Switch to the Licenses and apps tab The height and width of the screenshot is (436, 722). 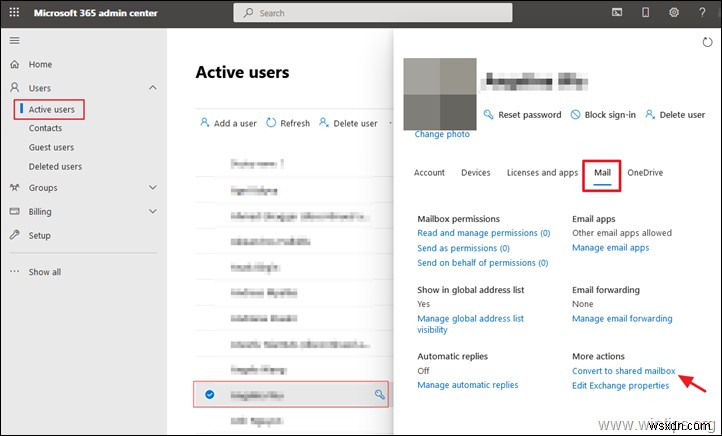click(x=542, y=172)
